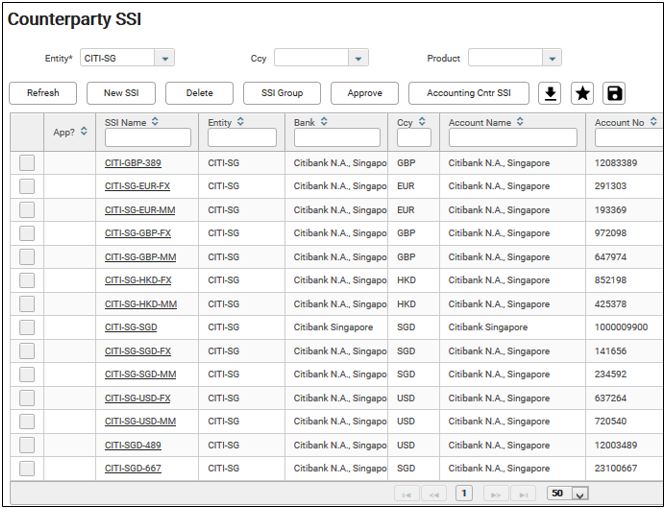Open the Product dropdown arrow
Screen dimensions: 666x509
pos(552,58)
